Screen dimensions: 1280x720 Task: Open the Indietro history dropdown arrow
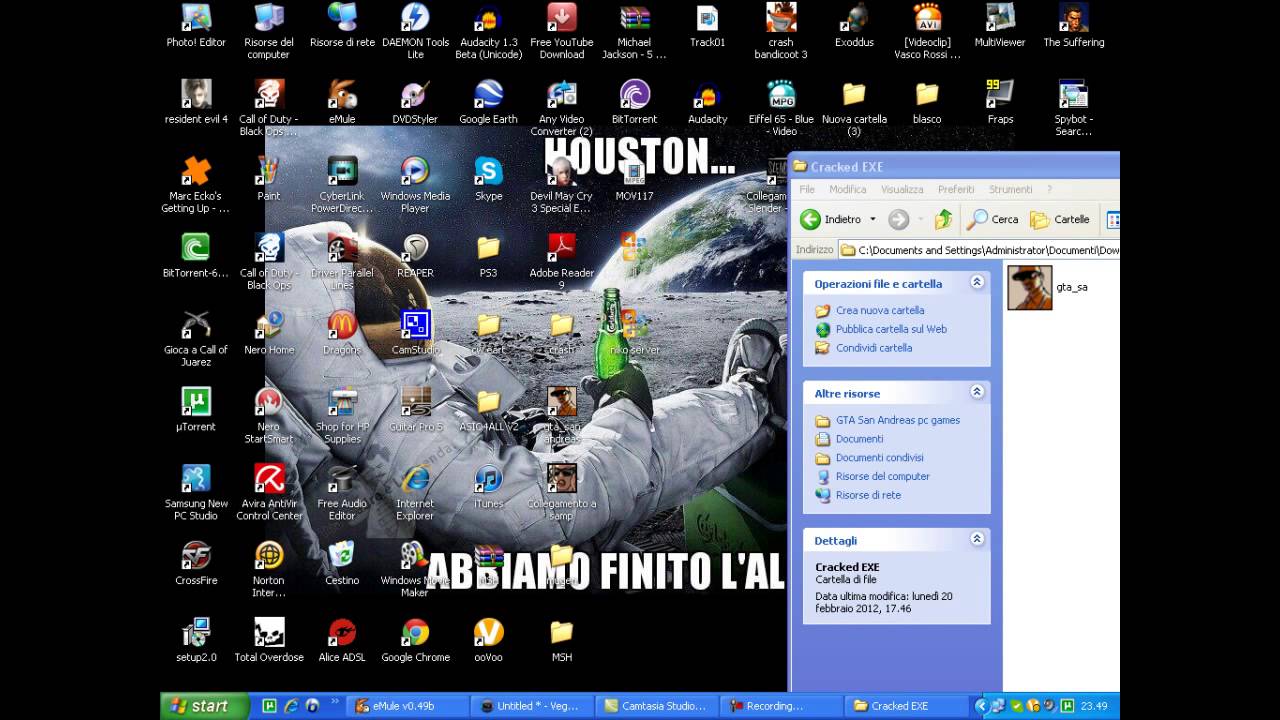pyautogui.click(x=872, y=219)
